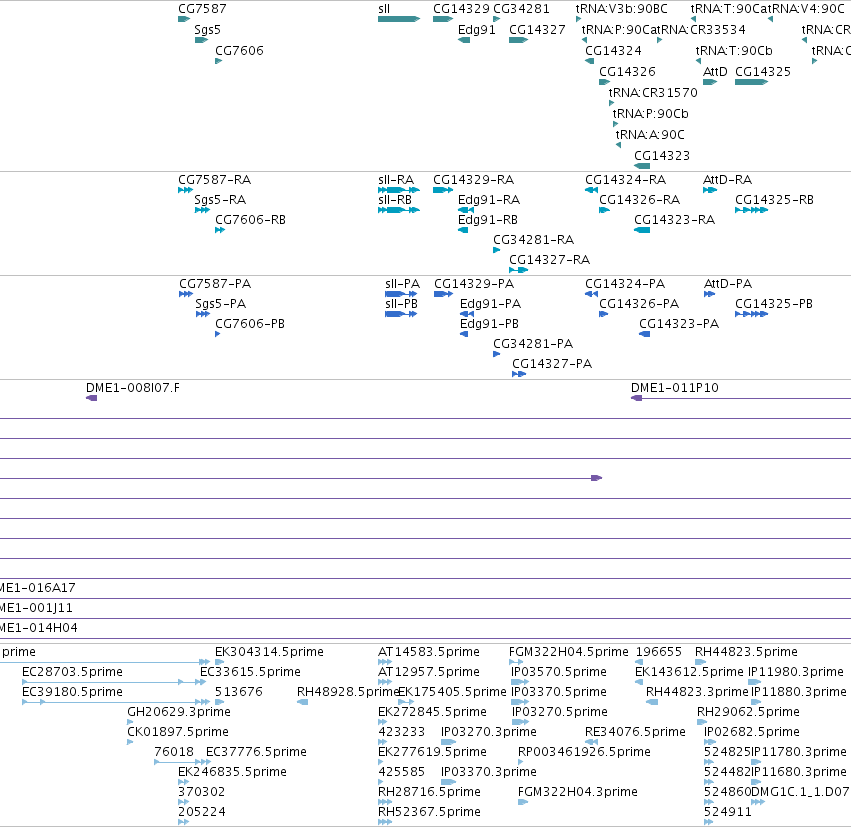Open the Edg91-PB protein label
Image resolution: width=851 pixels, height=827 pixels.
[490, 324]
